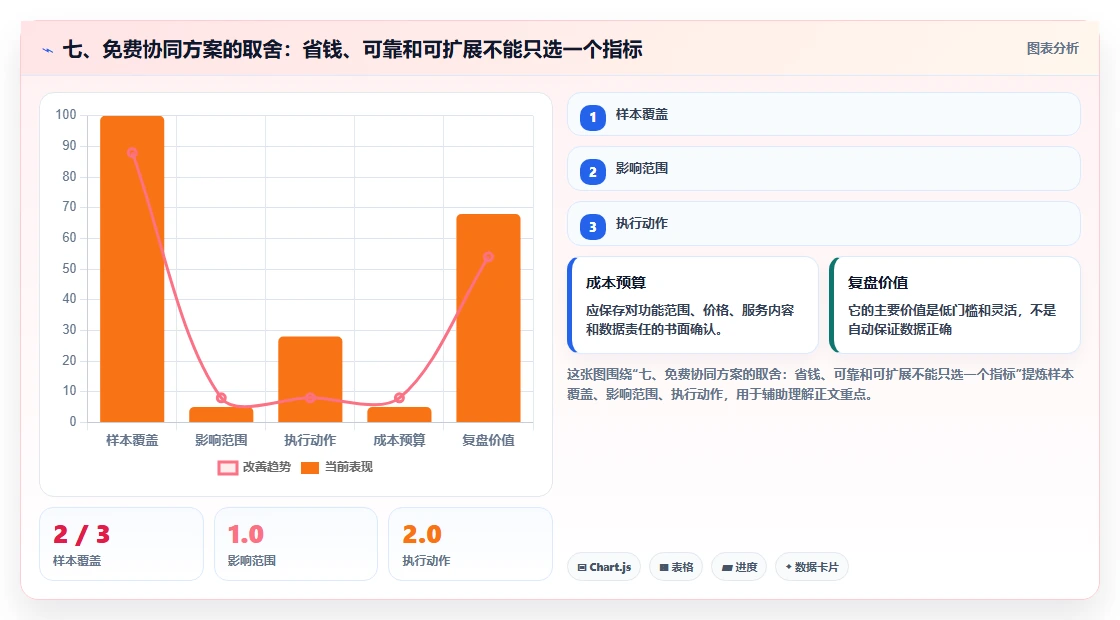Click the Chart.js tag

pos(604,567)
